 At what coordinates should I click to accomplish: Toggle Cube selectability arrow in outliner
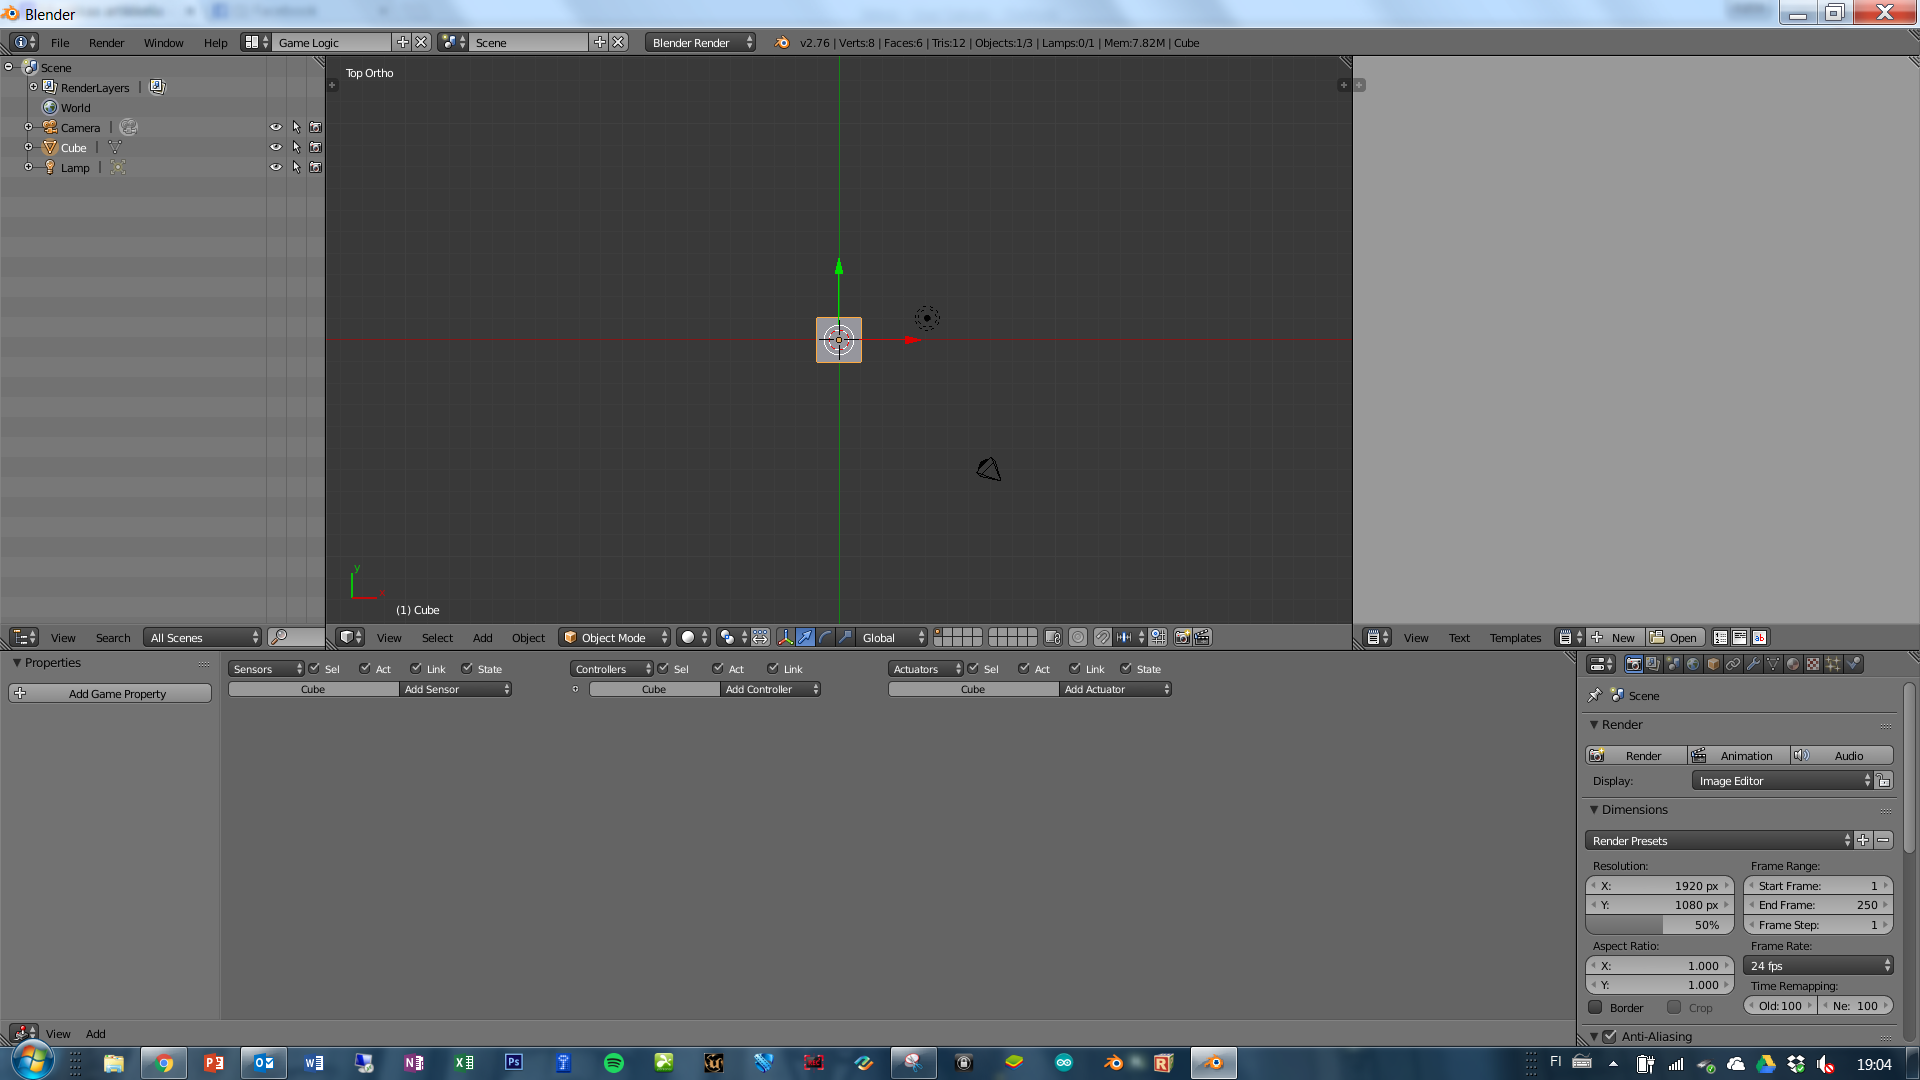click(296, 147)
